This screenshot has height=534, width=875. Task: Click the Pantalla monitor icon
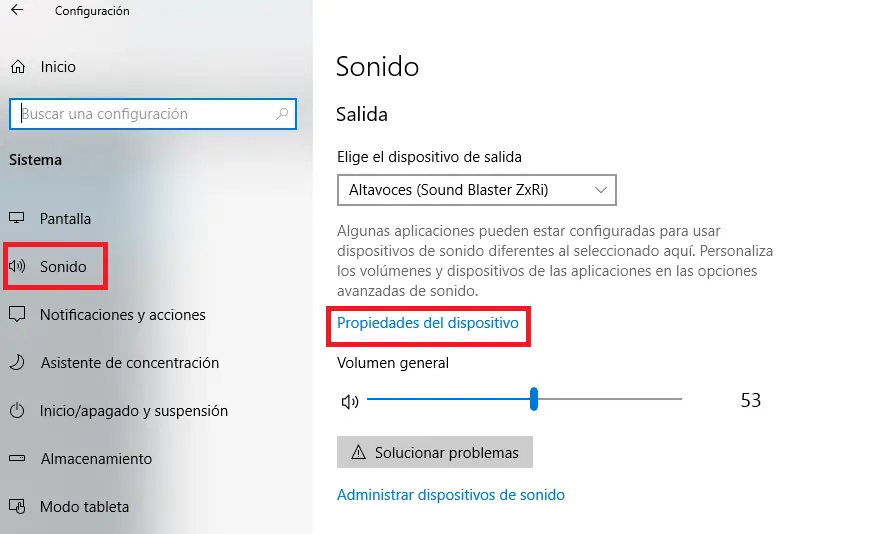17,219
